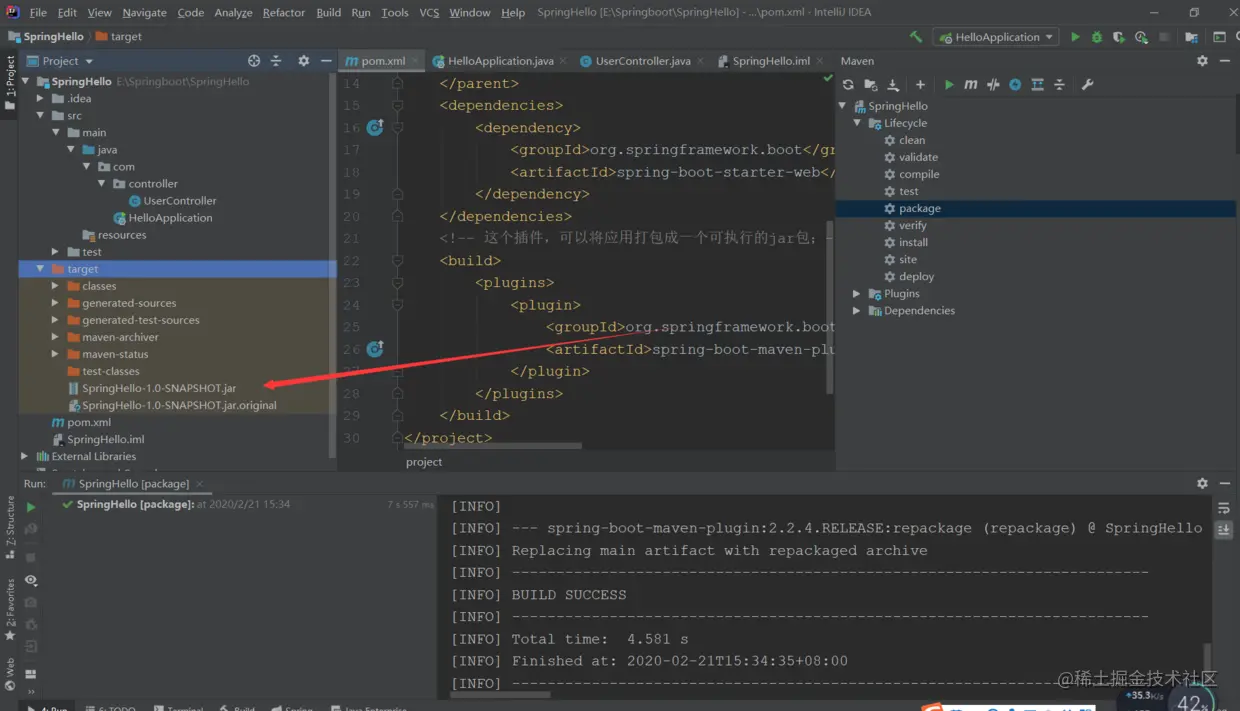This screenshot has width=1240, height=711.
Task: Run the SpringHello project with the green arrow
Action: click(1076, 36)
